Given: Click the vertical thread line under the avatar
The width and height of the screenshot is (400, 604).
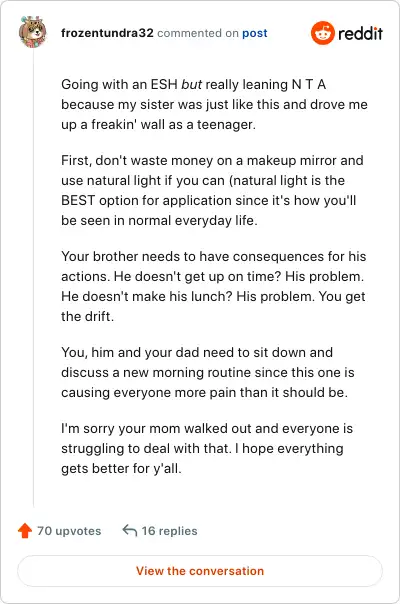Looking at the screenshot, I should pos(34,277).
